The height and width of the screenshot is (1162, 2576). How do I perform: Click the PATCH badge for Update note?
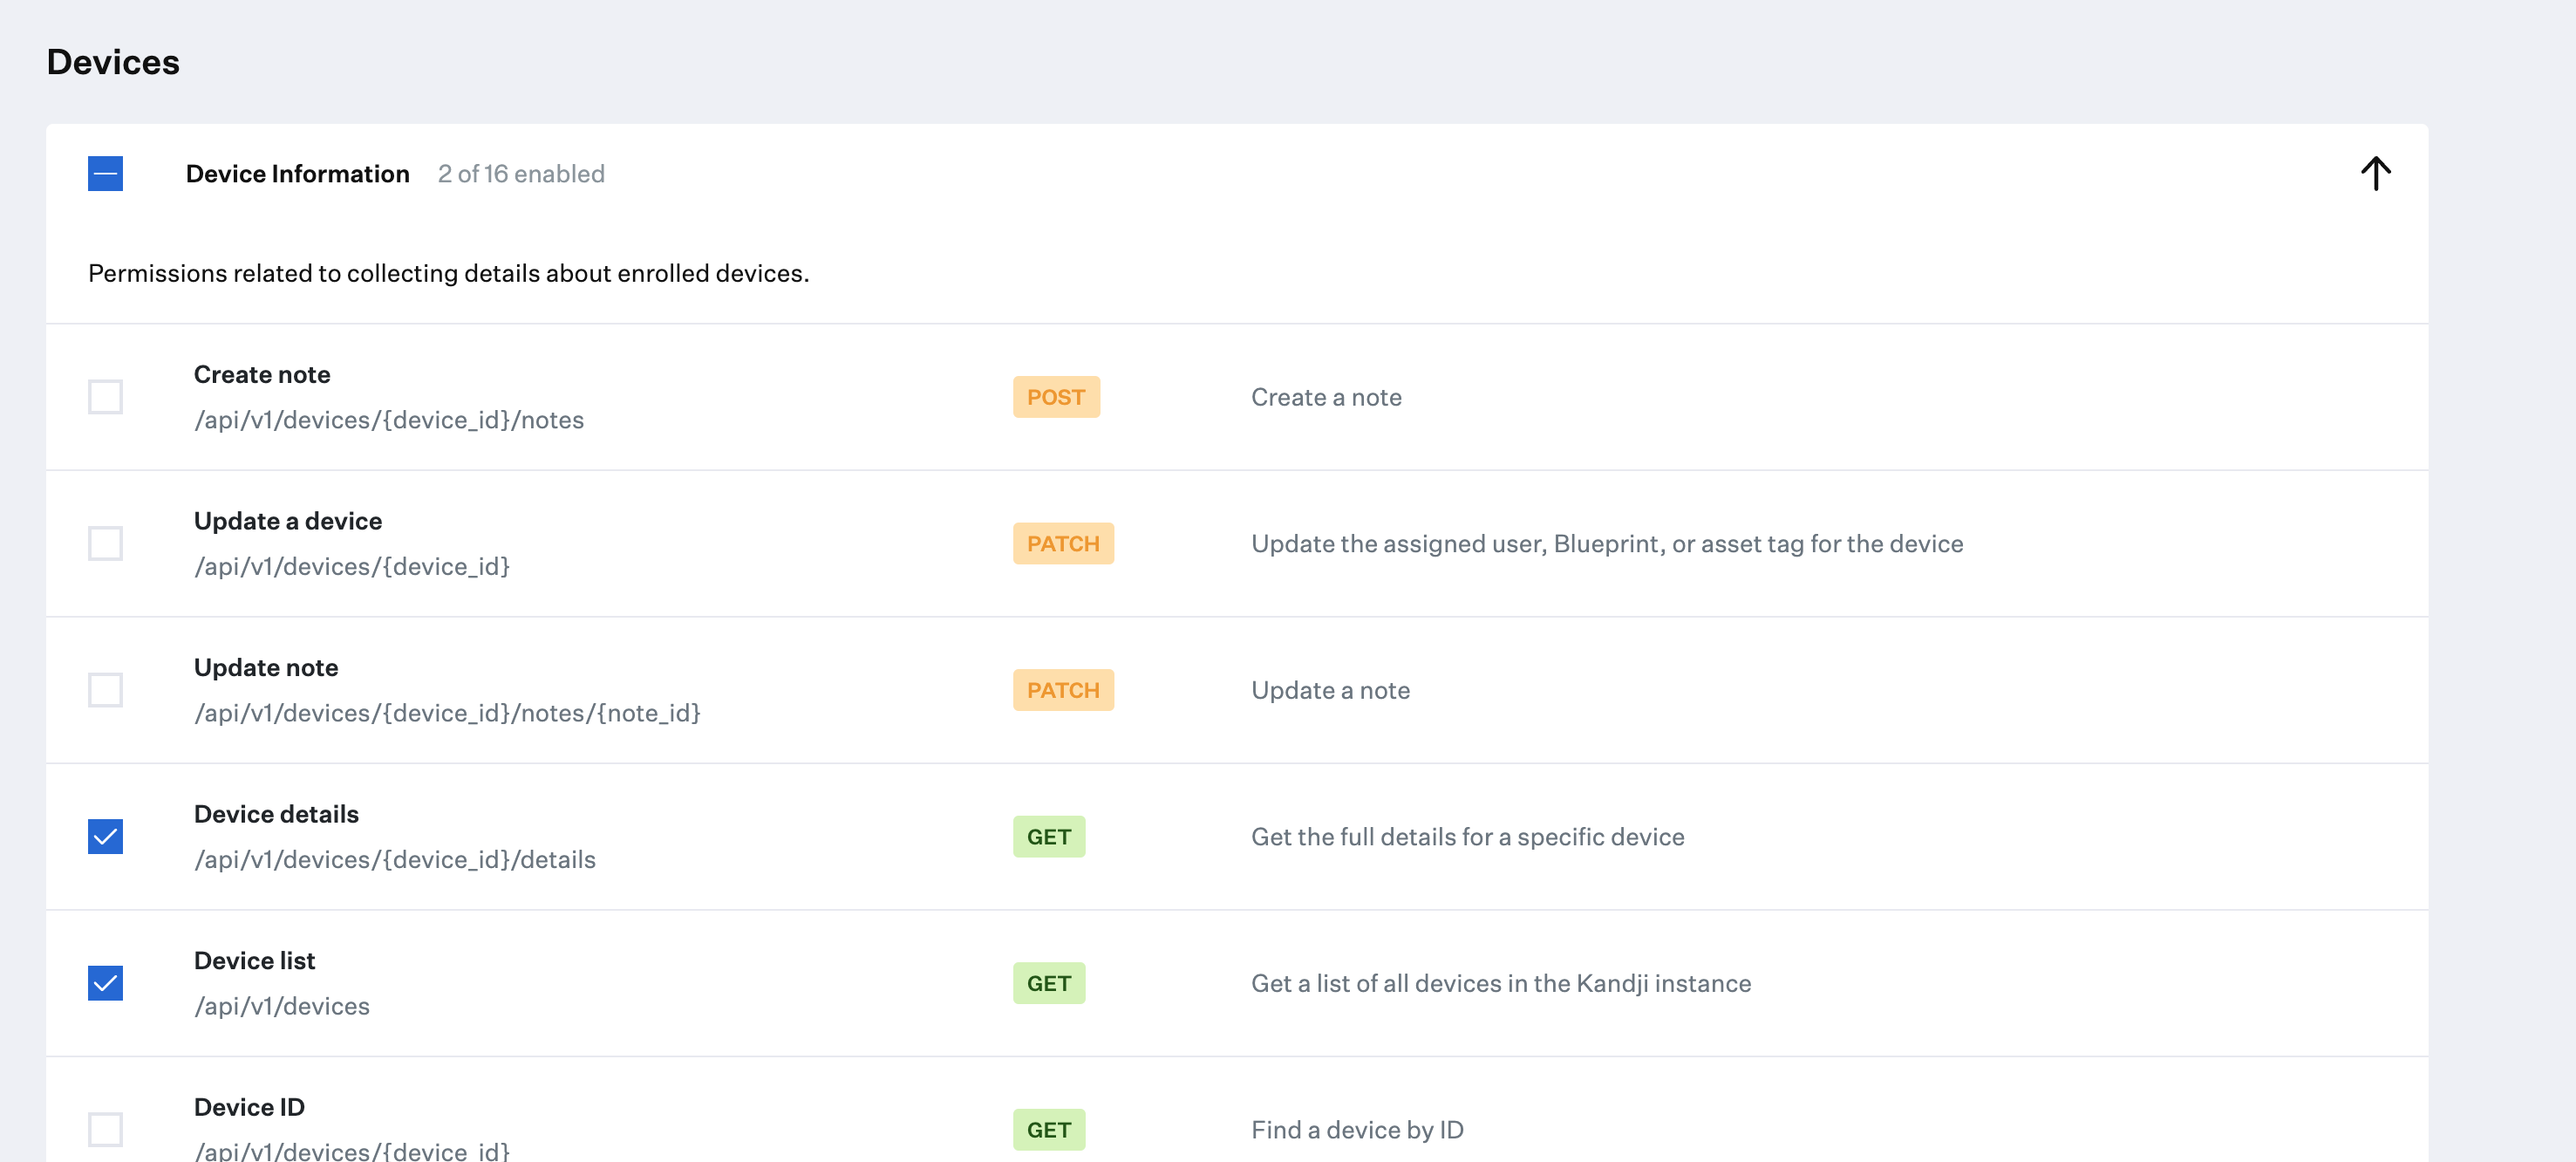click(1063, 690)
